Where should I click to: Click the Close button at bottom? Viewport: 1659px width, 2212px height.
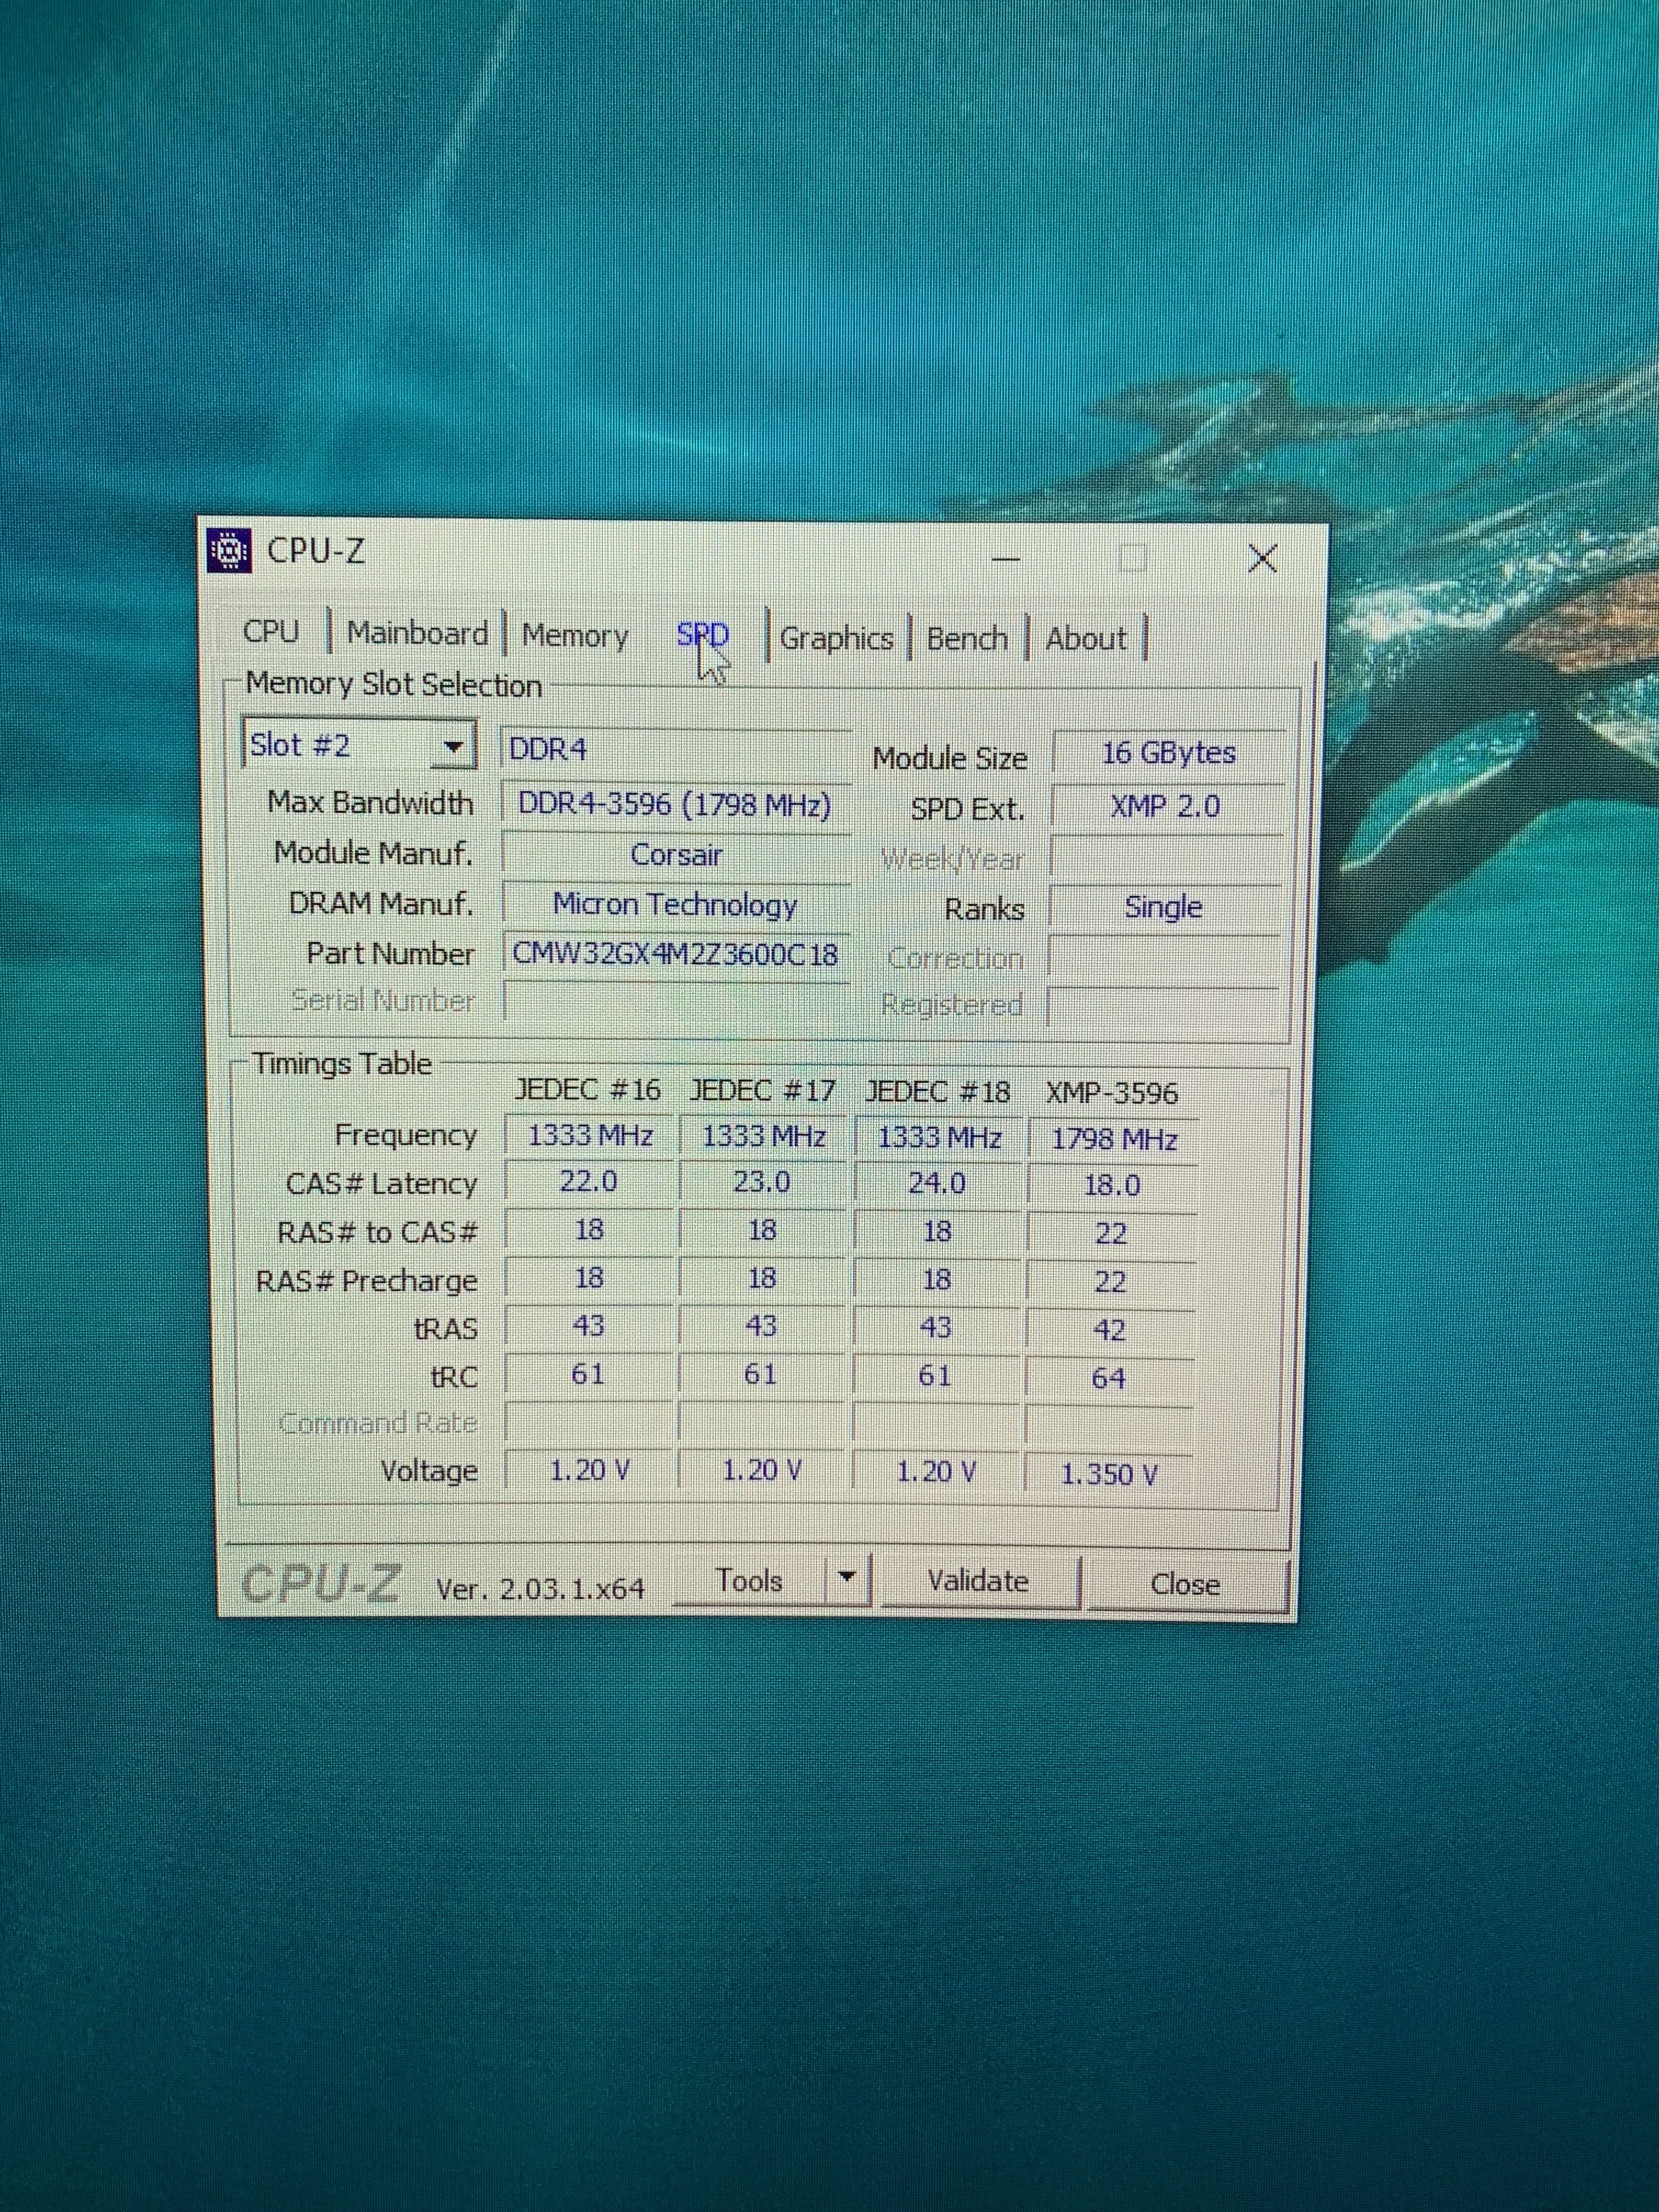tap(1185, 1585)
